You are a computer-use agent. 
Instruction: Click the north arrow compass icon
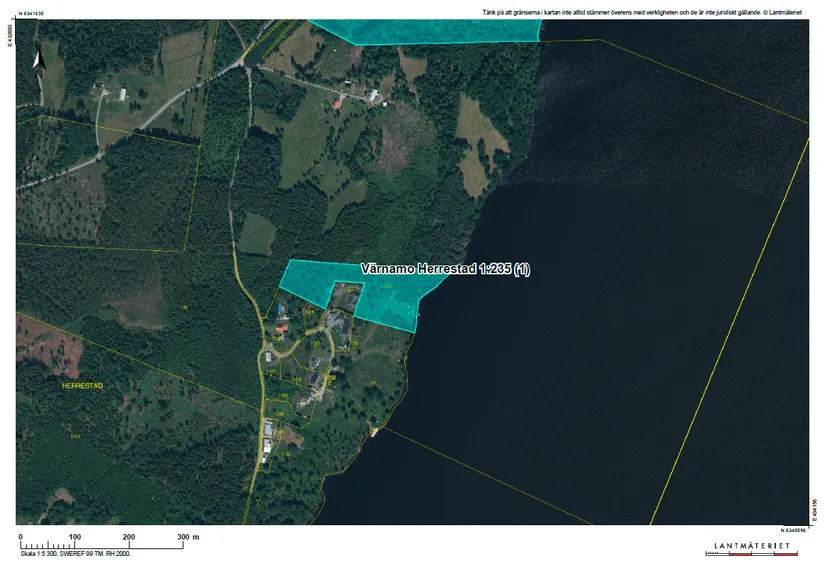pos(37,60)
